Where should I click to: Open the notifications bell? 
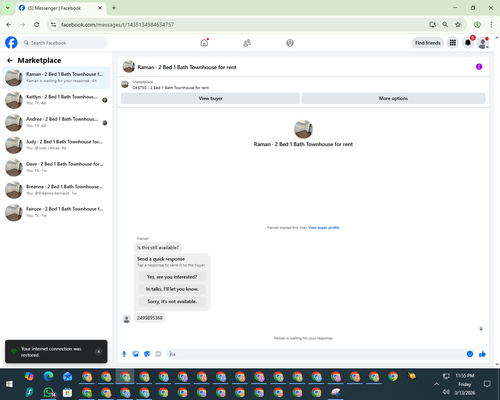click(x=468, y=43)
